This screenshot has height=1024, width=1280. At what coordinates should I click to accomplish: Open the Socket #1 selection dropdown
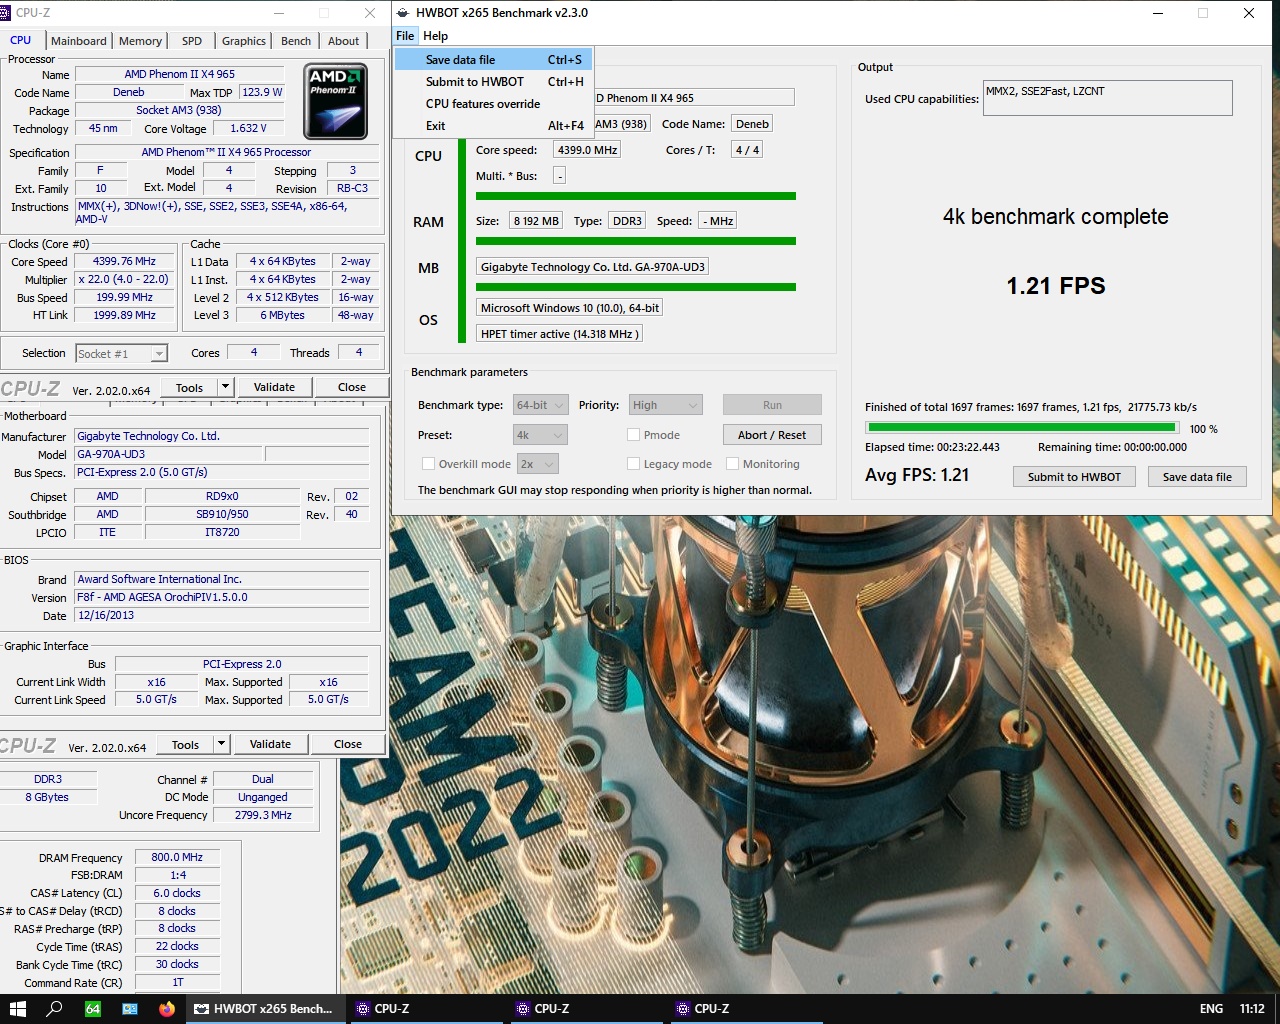[x=121, y=353]
